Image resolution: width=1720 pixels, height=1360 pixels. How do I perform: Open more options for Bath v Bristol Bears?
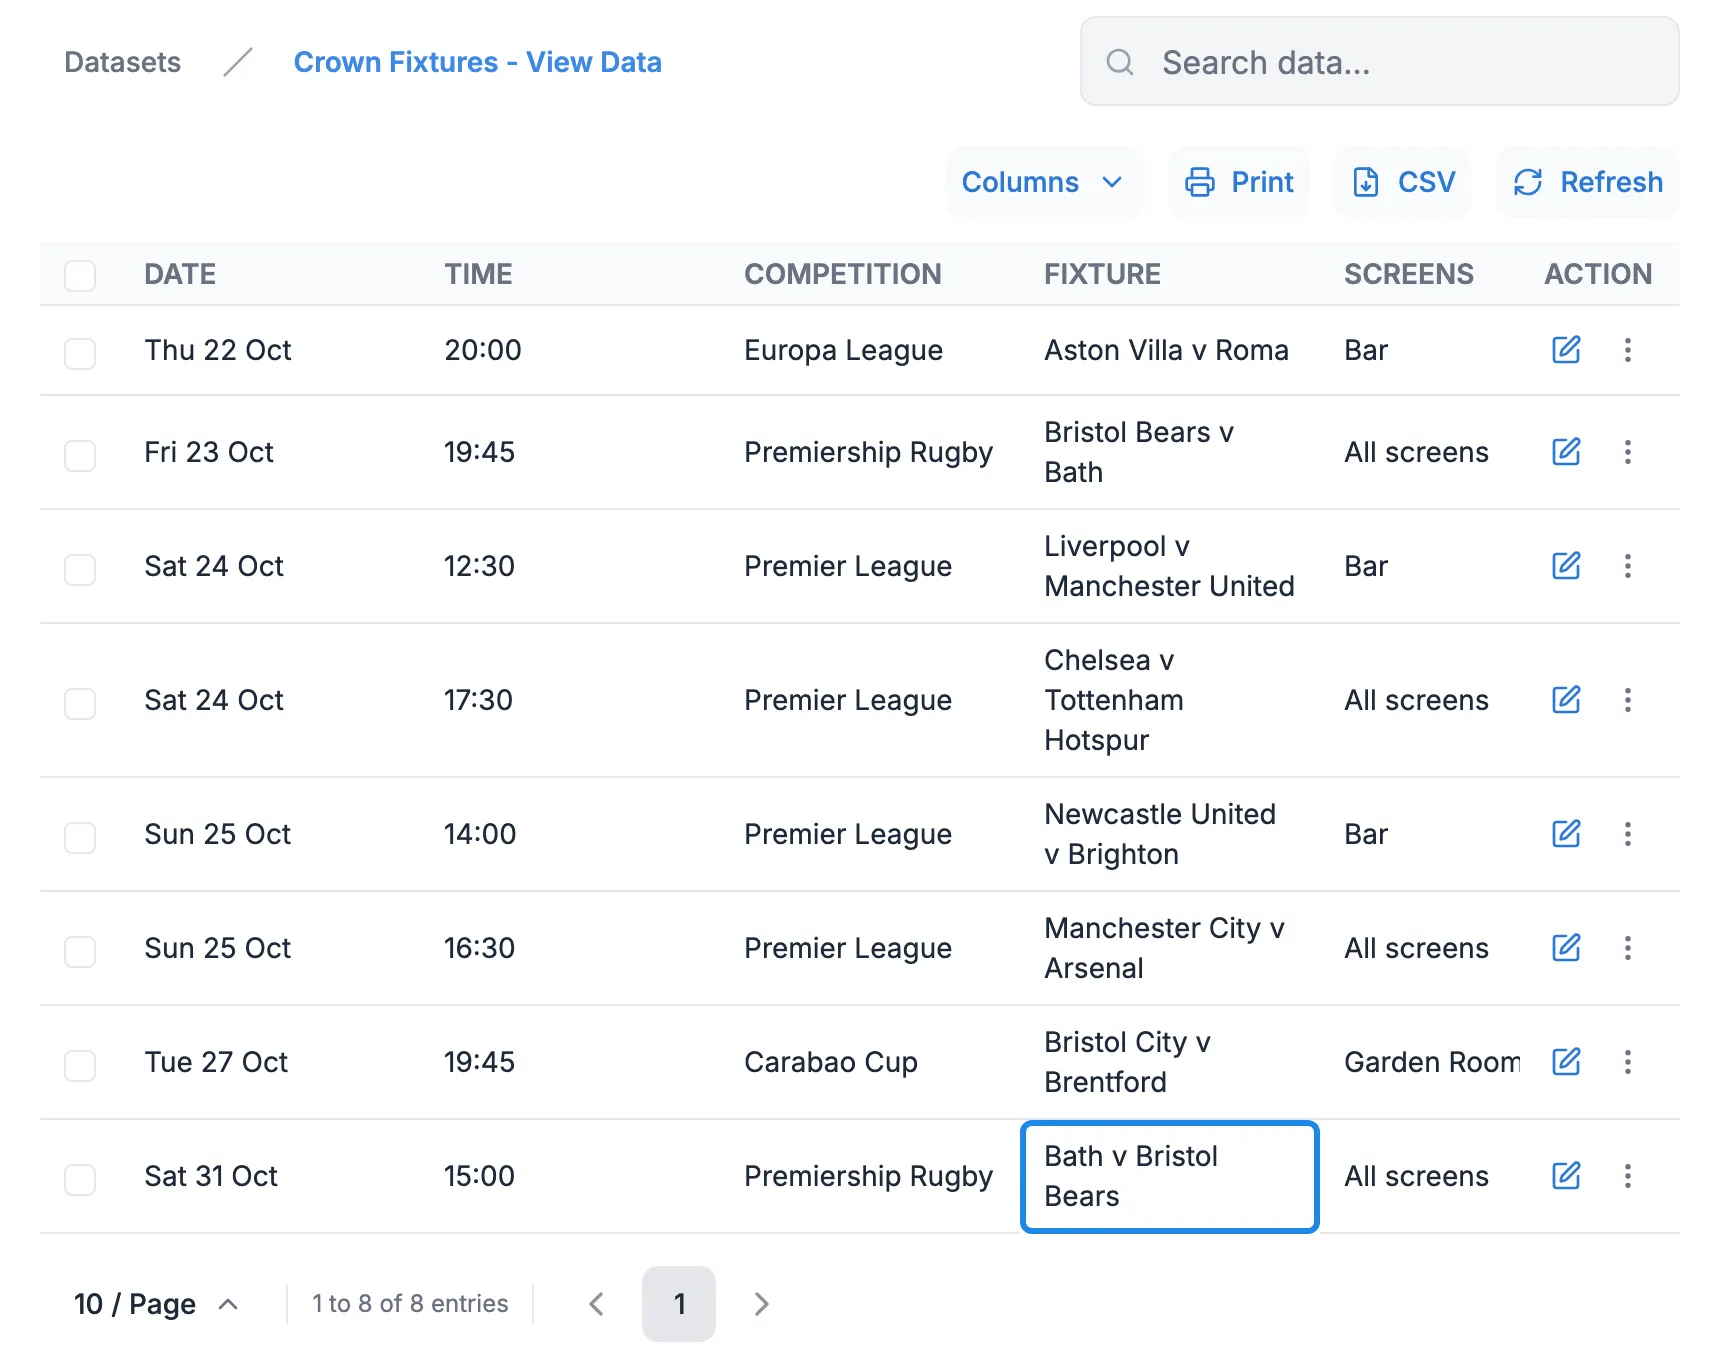pyautogui.click(x=1628, y=1176)
